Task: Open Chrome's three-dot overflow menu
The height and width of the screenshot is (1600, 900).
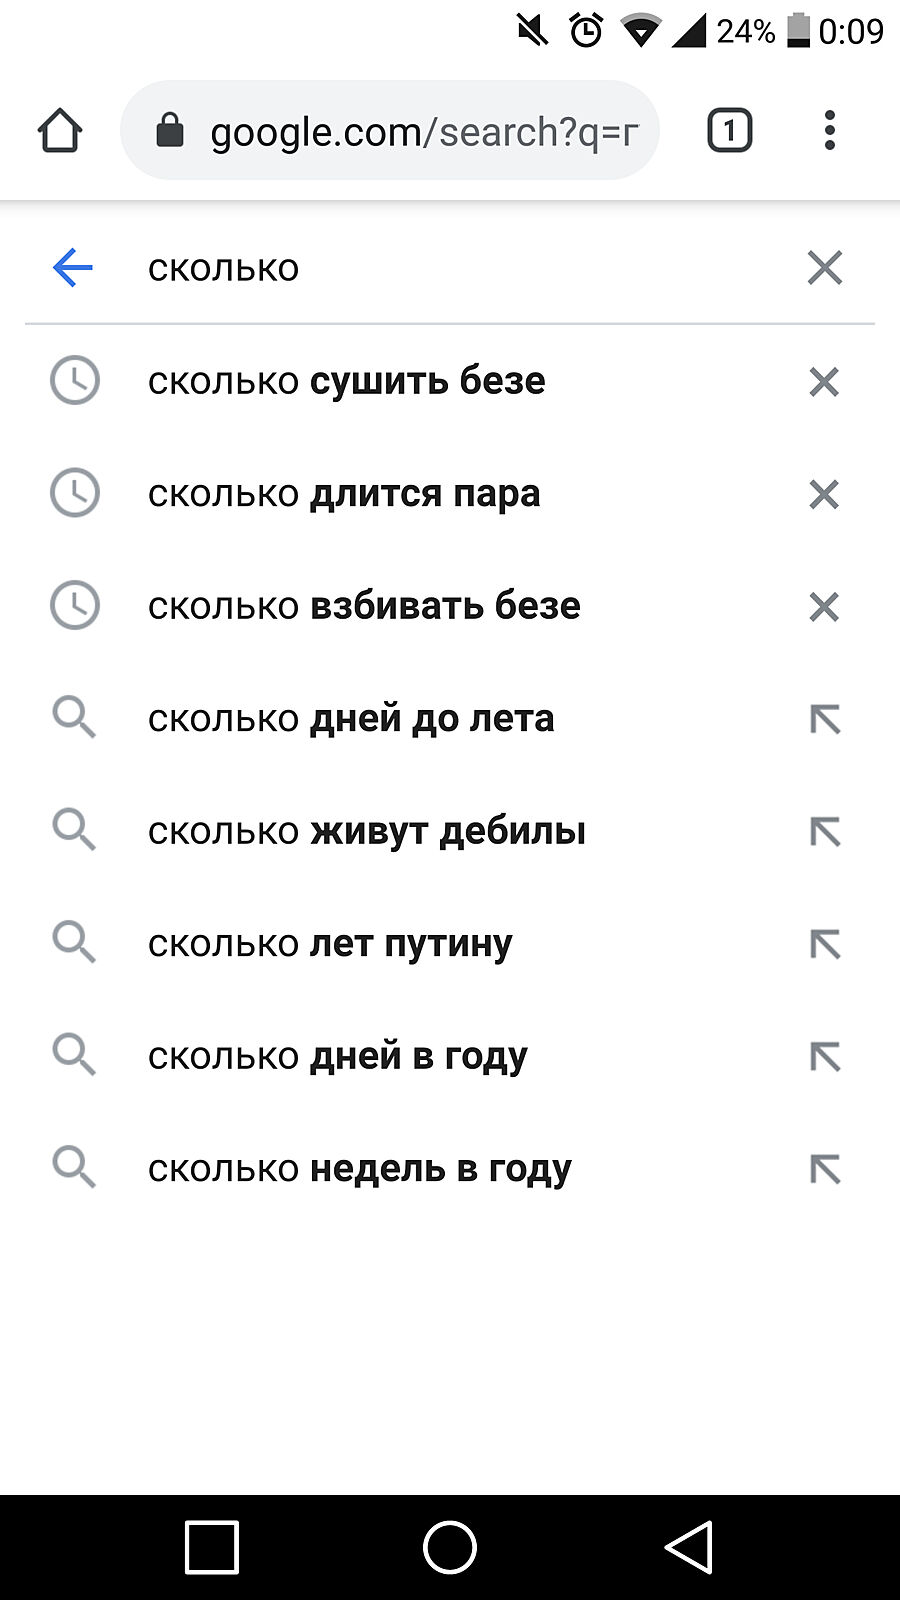Action: [x=829, y=131]
